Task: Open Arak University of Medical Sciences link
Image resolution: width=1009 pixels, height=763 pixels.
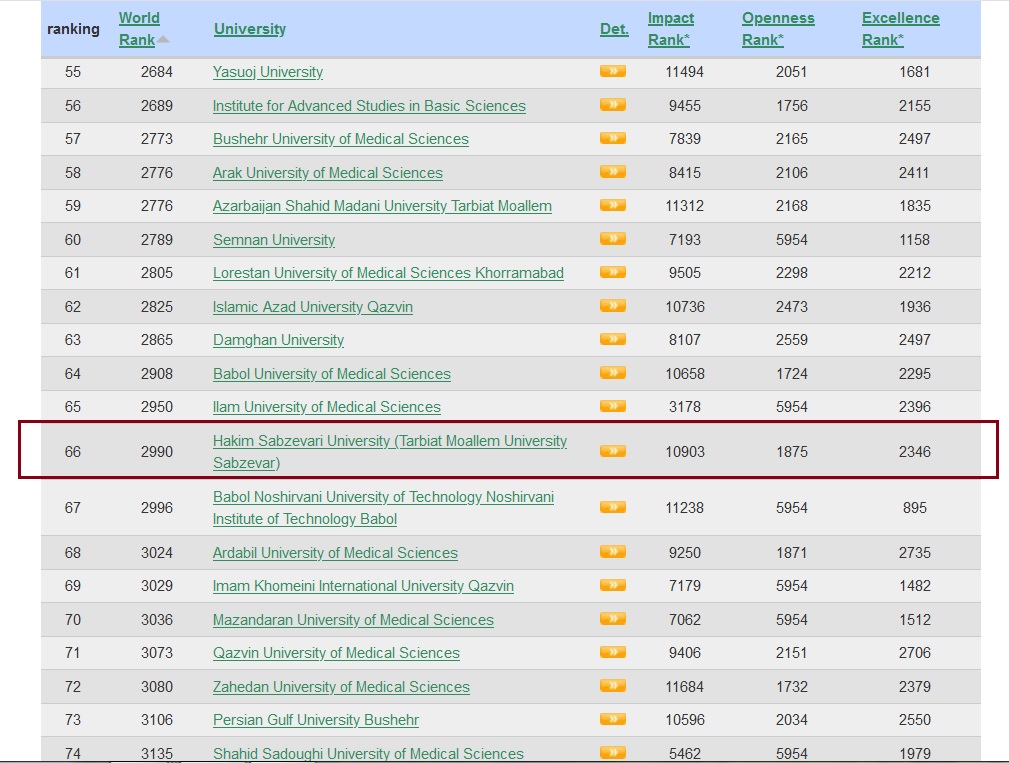Action: (x=328, y=172)
